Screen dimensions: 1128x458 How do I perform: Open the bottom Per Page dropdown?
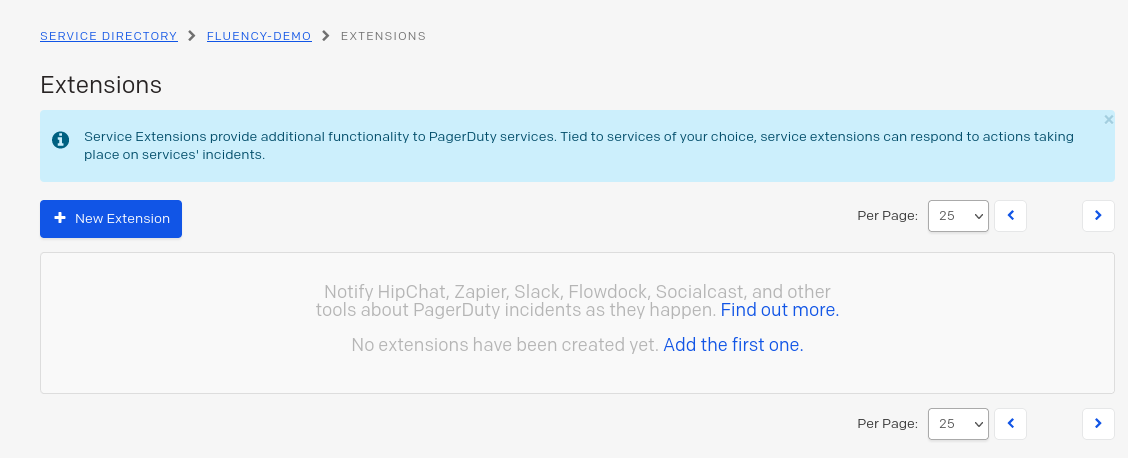(958, 424)
